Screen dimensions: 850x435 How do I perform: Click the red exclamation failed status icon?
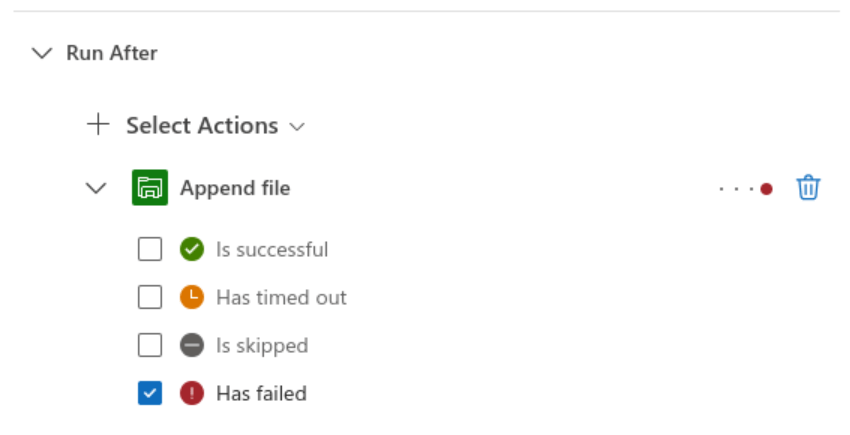point(192,393)
